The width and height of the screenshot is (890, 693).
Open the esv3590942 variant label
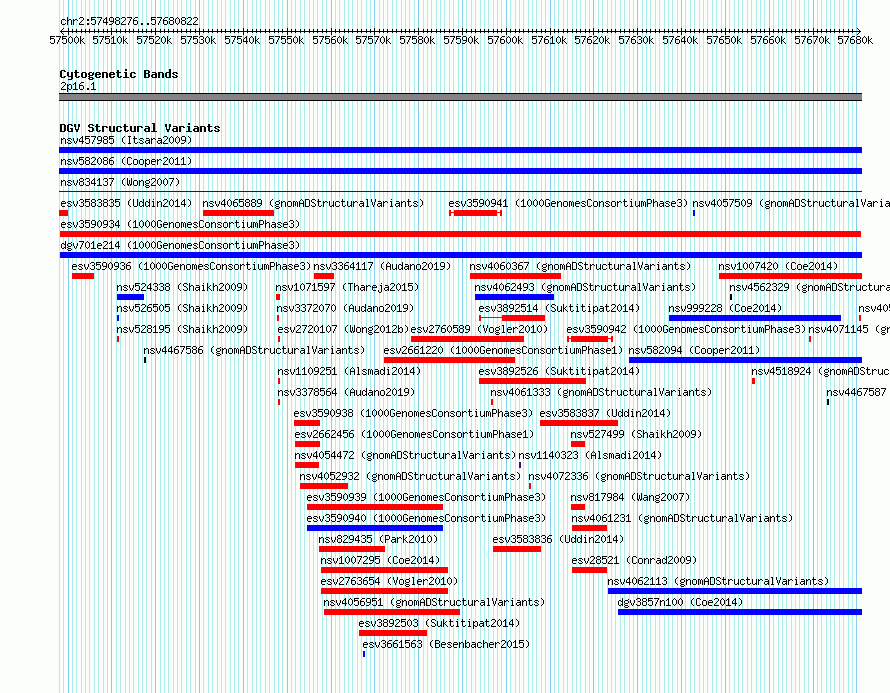(686, 329)
